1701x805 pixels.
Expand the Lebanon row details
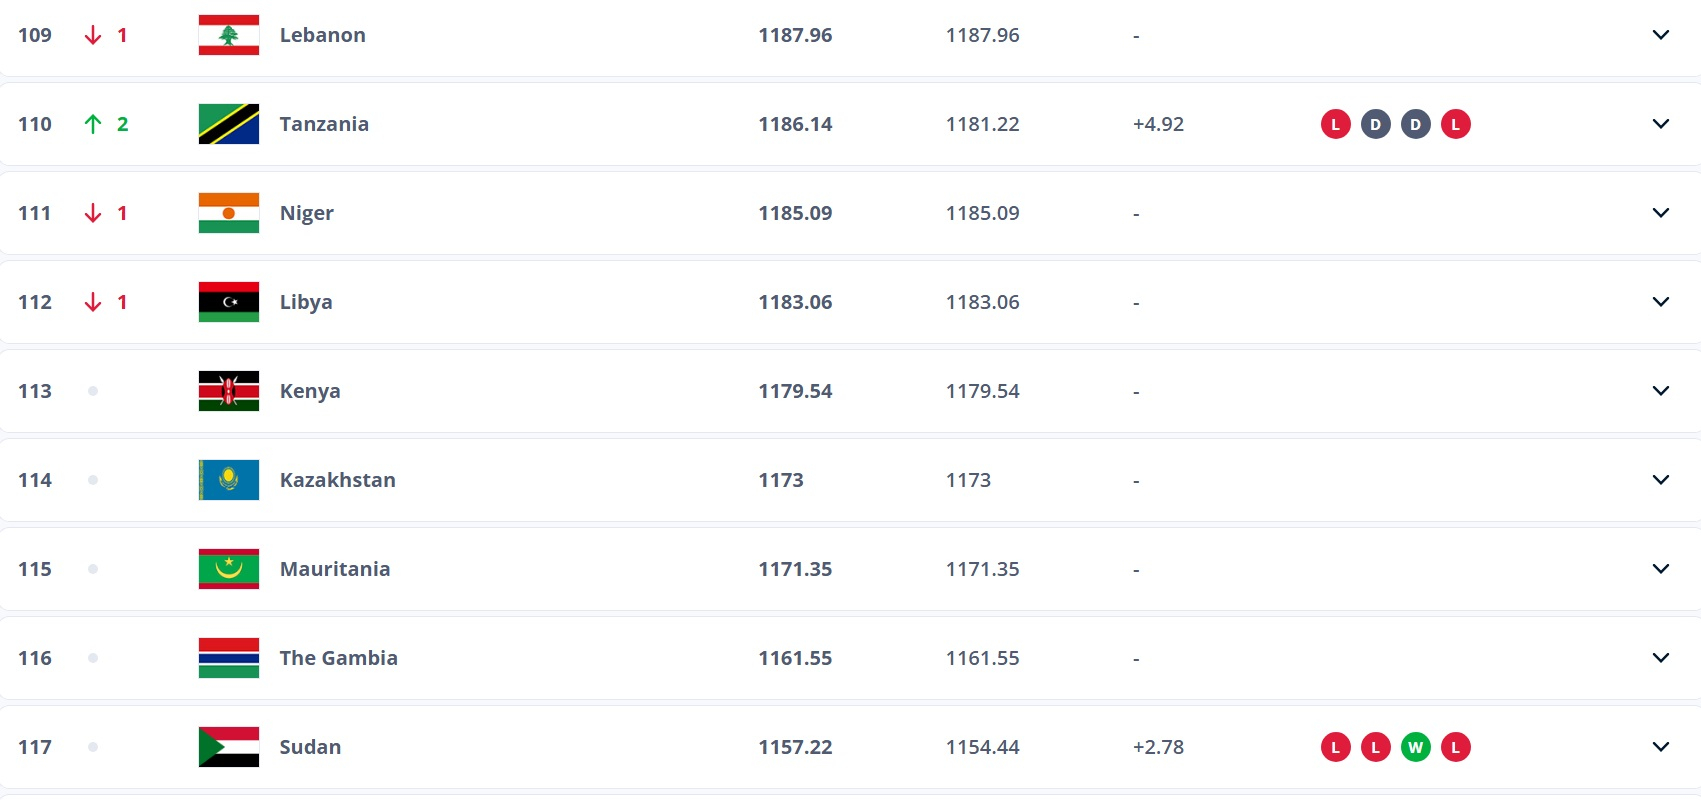(x=1661, y=35)
